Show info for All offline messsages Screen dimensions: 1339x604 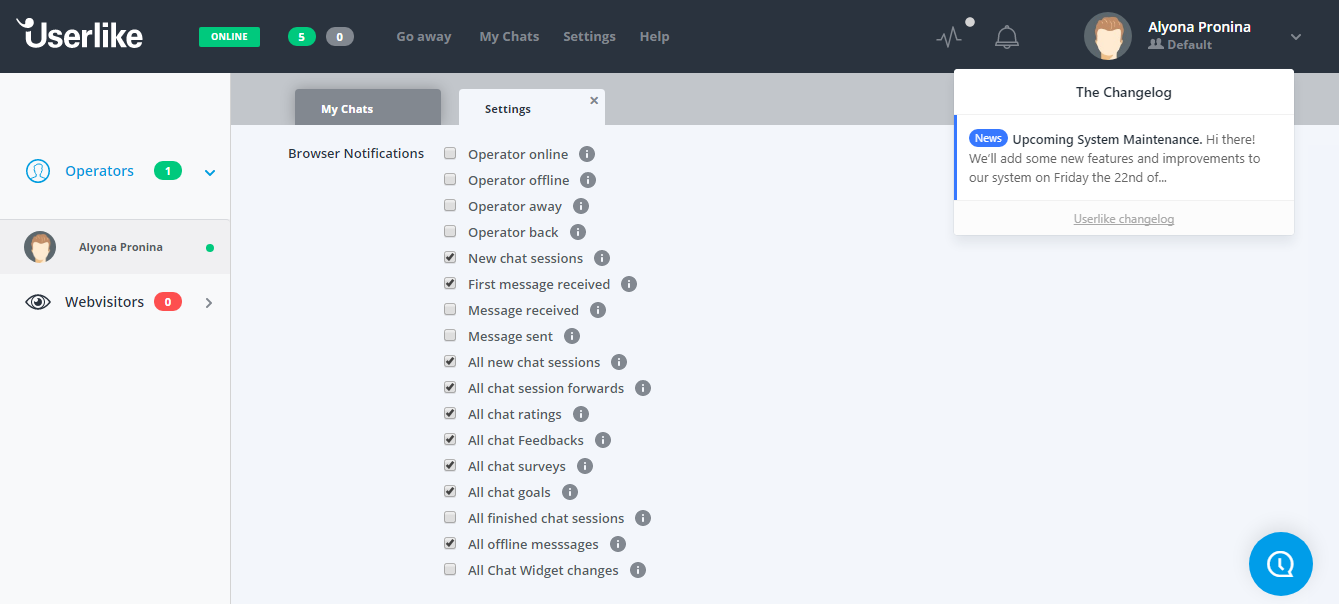pos(618,544)
